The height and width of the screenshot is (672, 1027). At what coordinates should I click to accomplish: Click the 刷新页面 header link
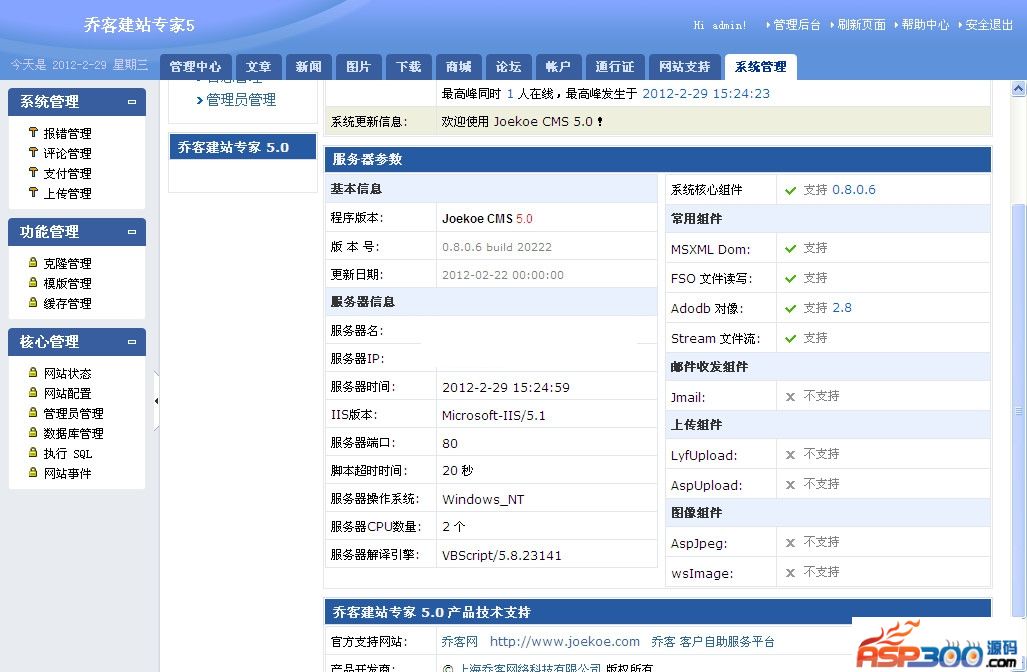(861, 25)
